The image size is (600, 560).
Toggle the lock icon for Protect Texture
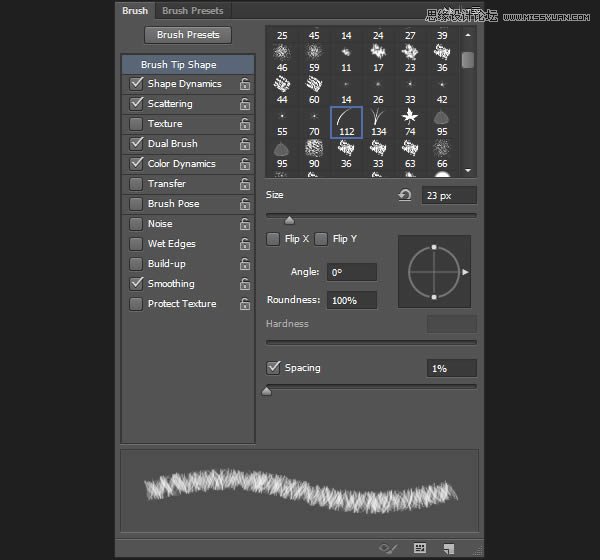tap(245, 304)
